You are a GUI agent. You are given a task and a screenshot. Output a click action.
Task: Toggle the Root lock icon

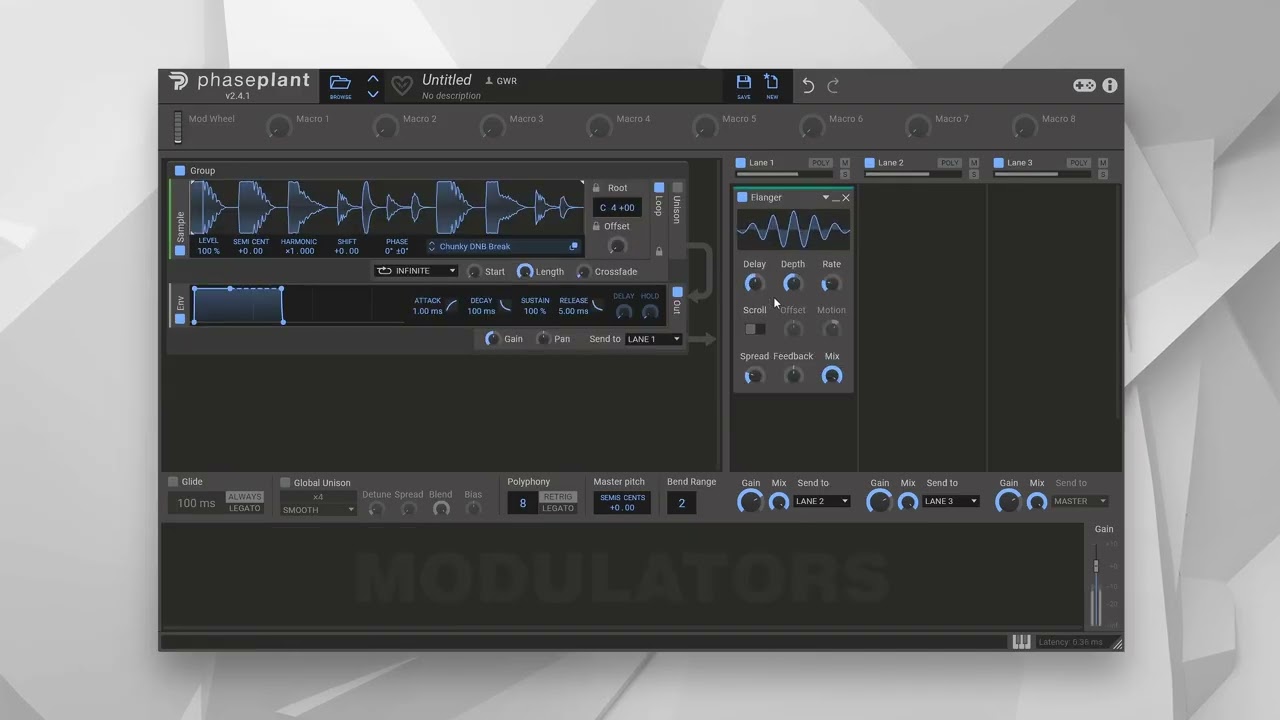pos(597,188)
